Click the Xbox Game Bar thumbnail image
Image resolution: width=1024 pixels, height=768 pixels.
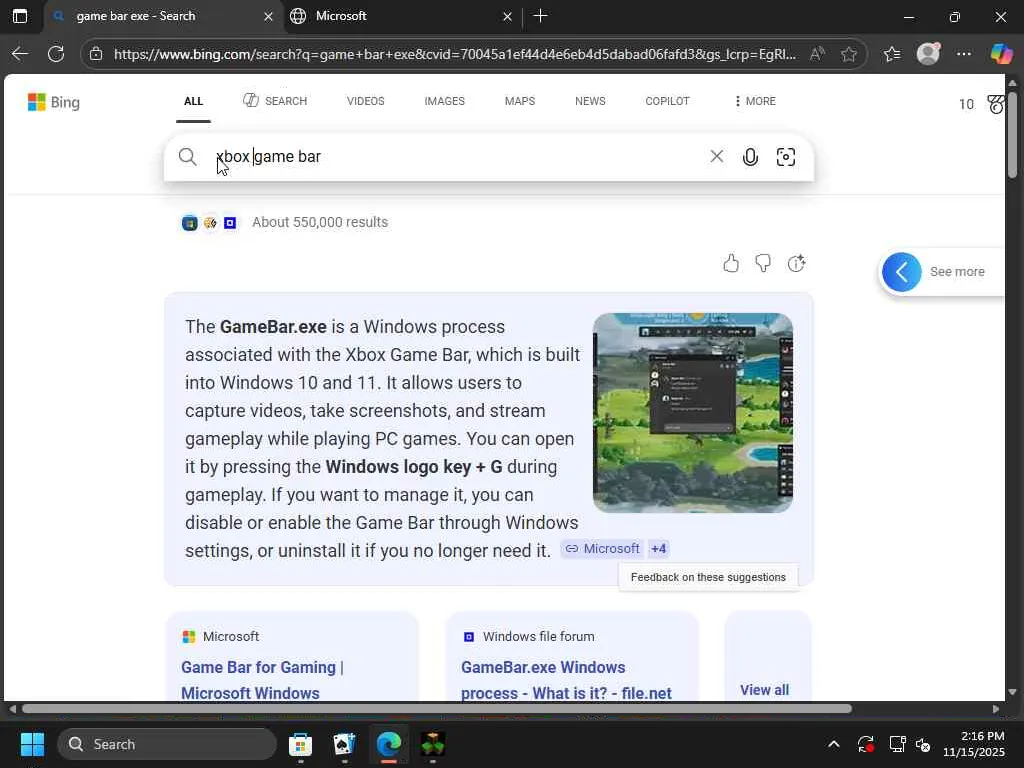click(x=693, y=413)
